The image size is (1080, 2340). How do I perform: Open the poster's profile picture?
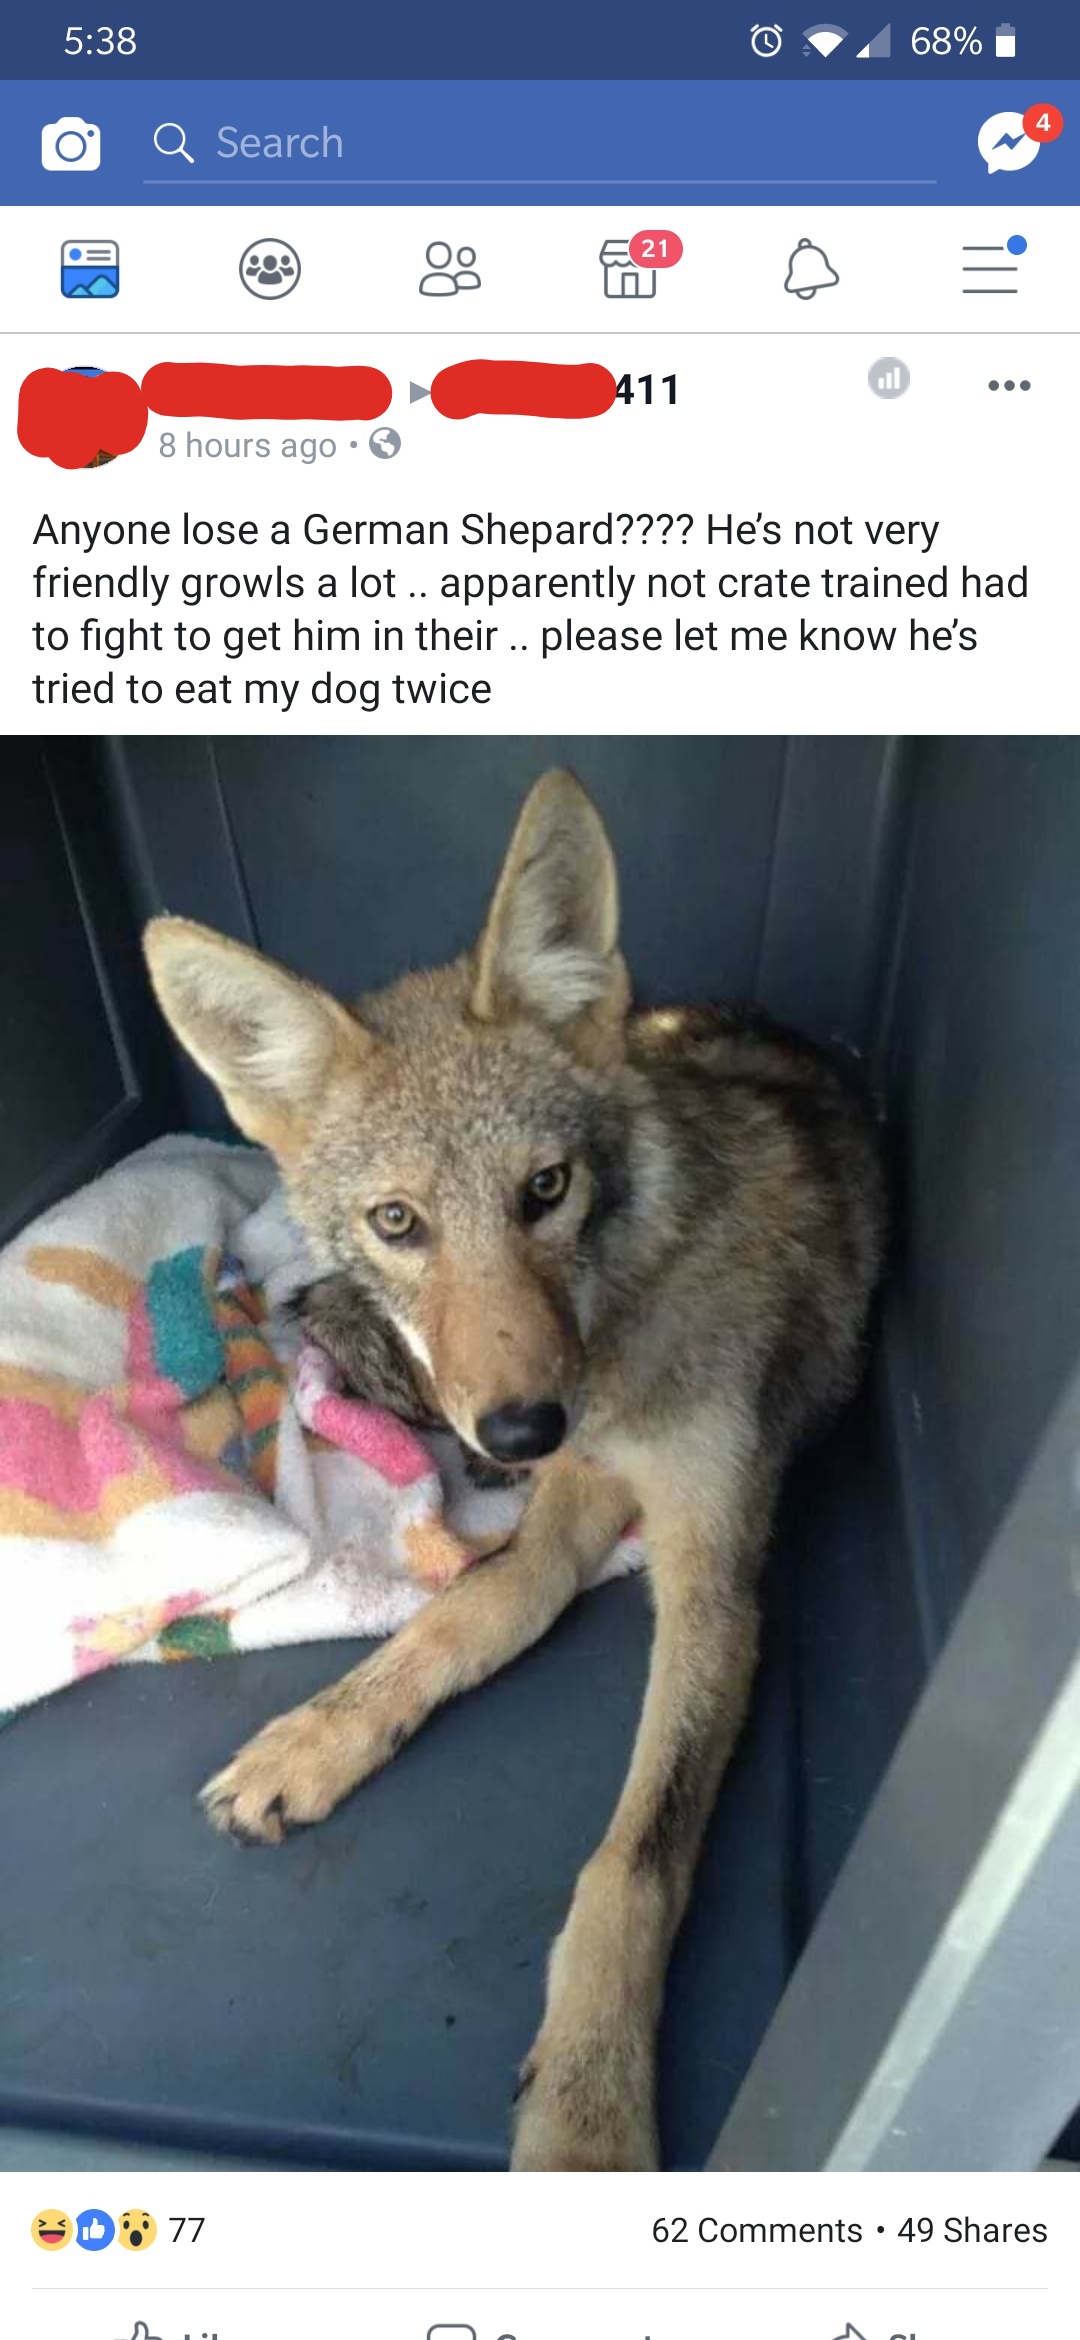coord(82,417)
